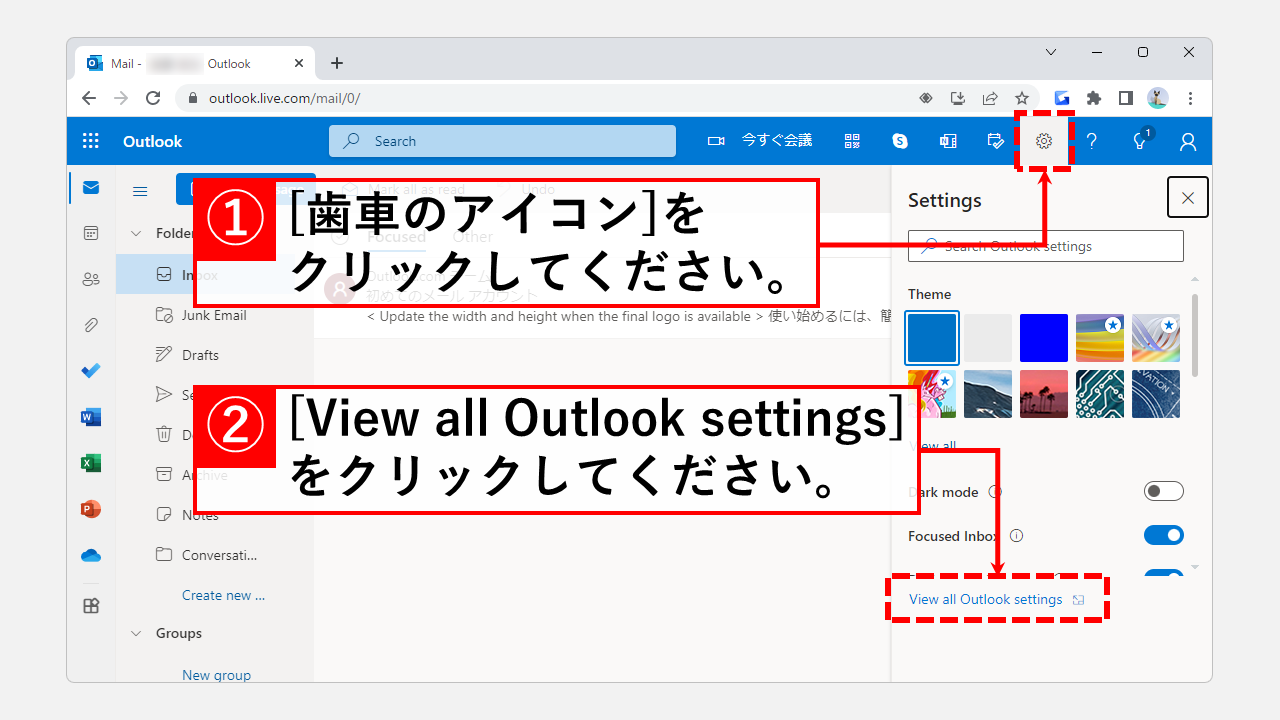Open the browser menu via Customize Chrome
The image size is (1280, 720).
pyautogui.click(x=1190, y=98)
